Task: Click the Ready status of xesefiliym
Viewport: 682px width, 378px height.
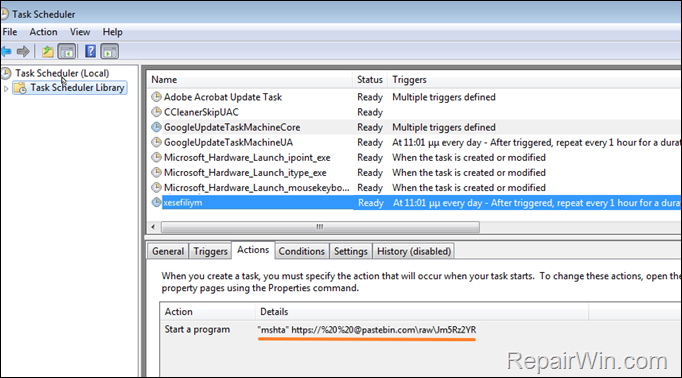Action: [371, 203]
